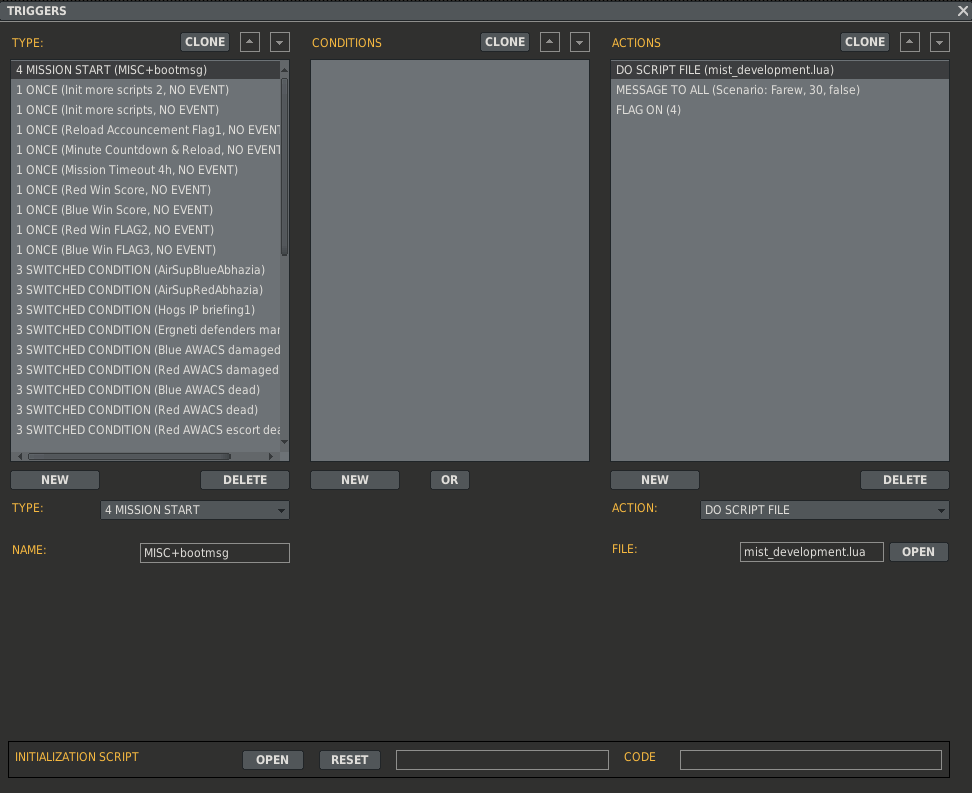
Task: Click scroll-left arrow of trigger list
Action: click(20, 456)
